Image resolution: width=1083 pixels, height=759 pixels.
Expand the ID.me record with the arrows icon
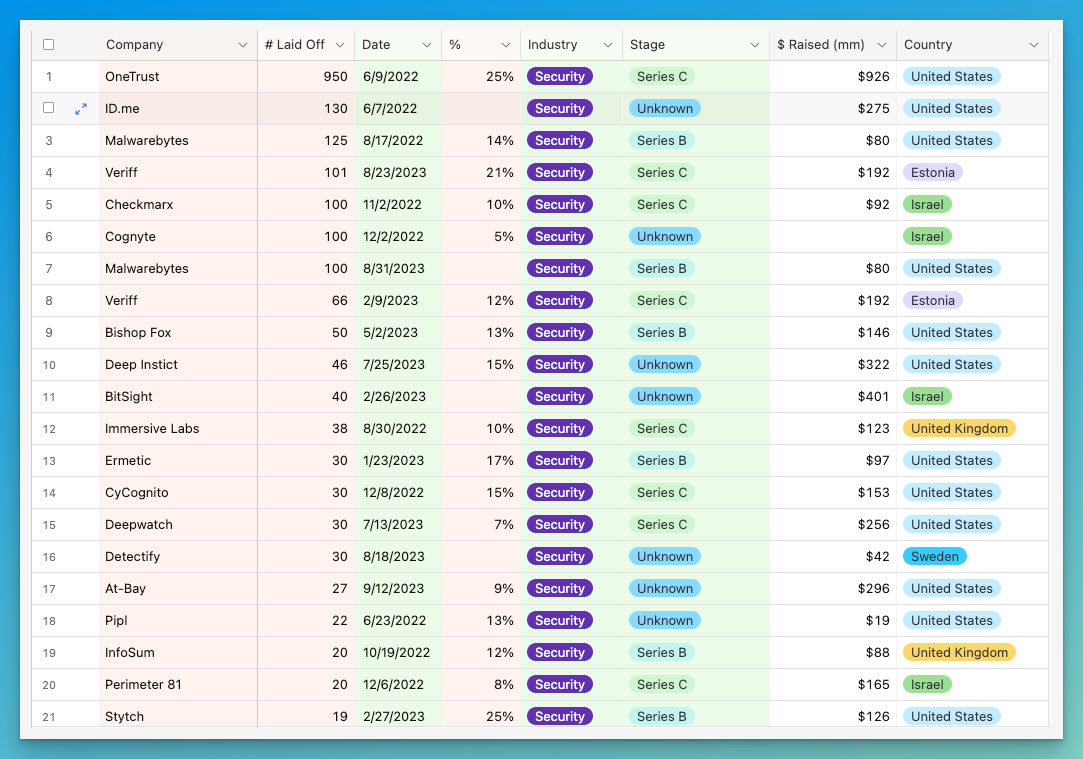pos(81,108)
